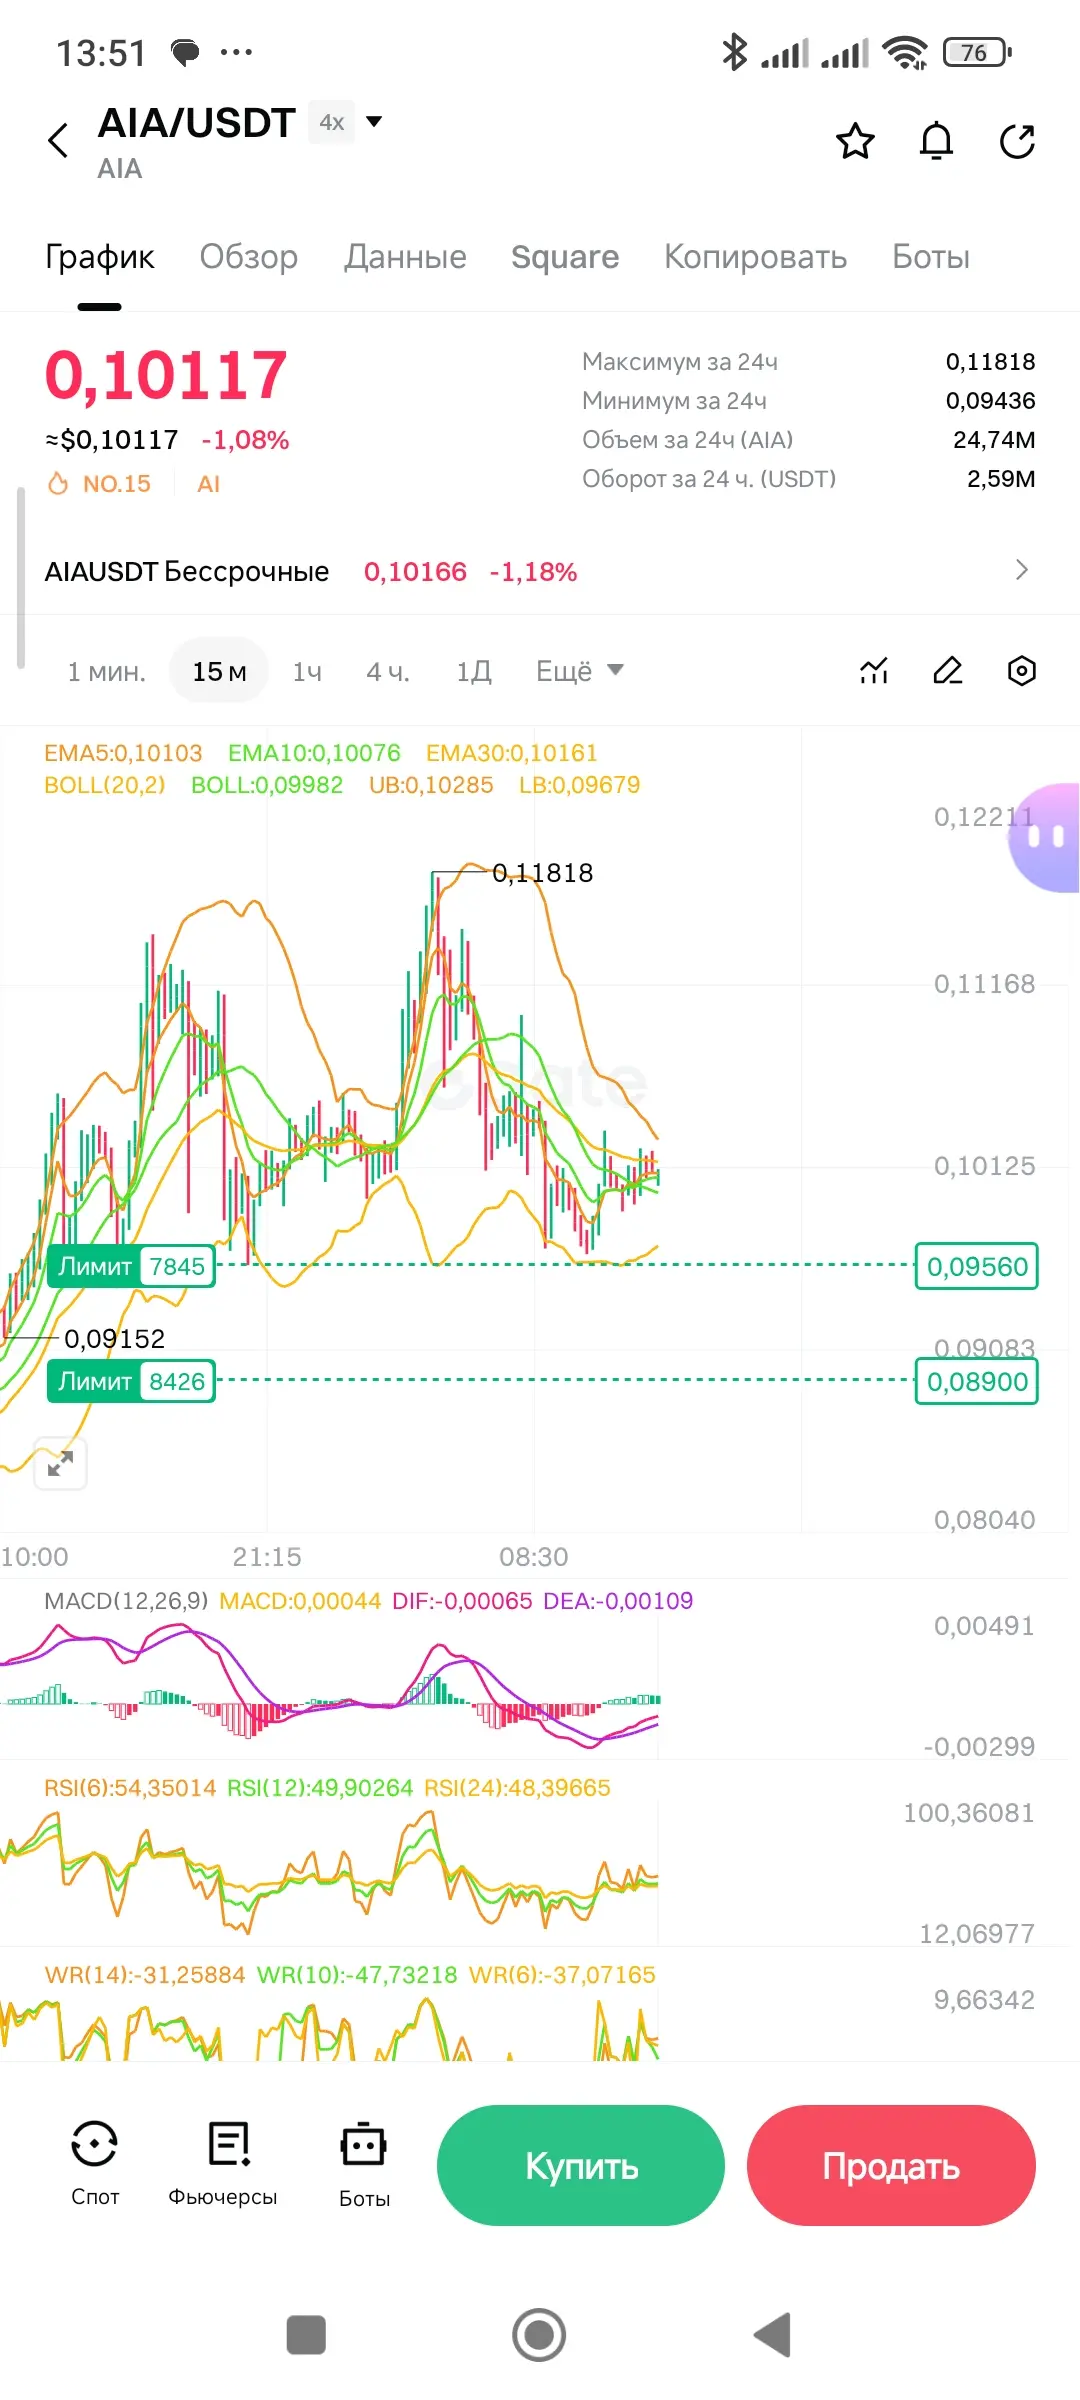Tap the WR(14) indicator label
Screen dimensions: 1080x2400
[x=145, y=1975]
